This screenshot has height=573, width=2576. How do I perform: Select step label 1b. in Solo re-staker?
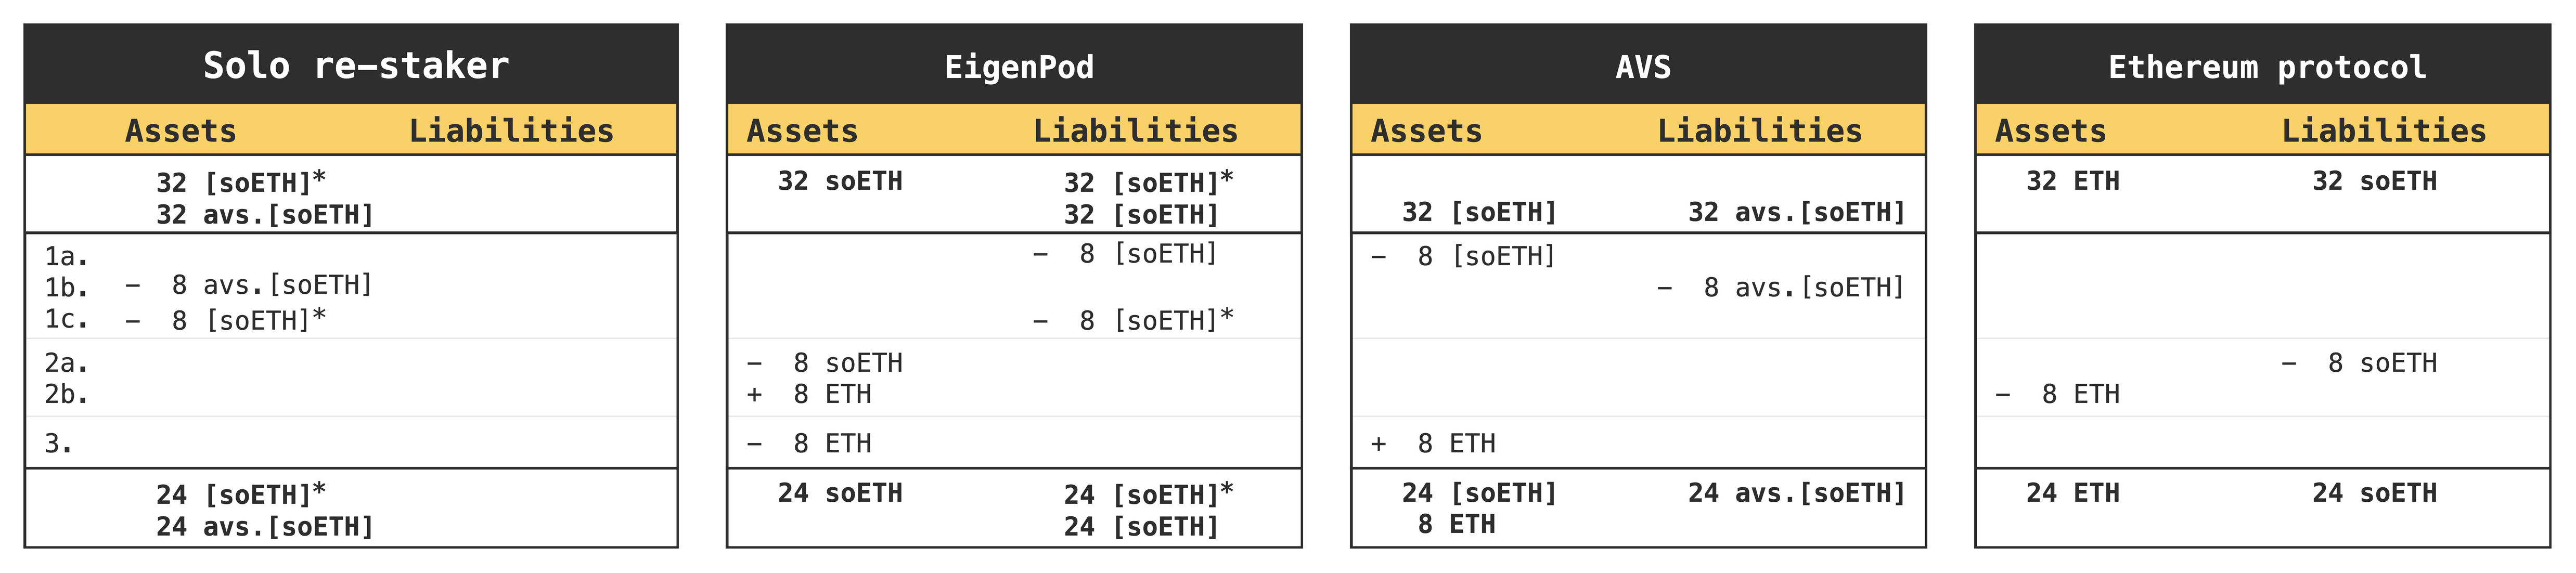[66, 288]
